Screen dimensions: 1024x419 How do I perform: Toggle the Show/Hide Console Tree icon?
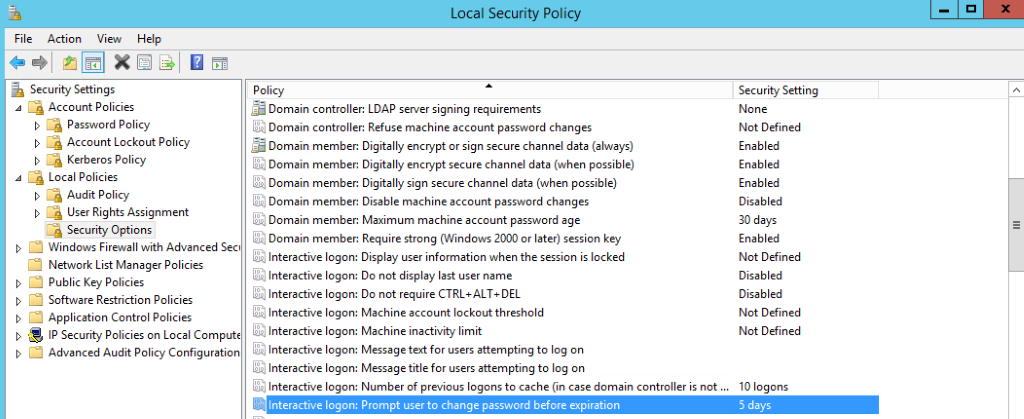93,63
